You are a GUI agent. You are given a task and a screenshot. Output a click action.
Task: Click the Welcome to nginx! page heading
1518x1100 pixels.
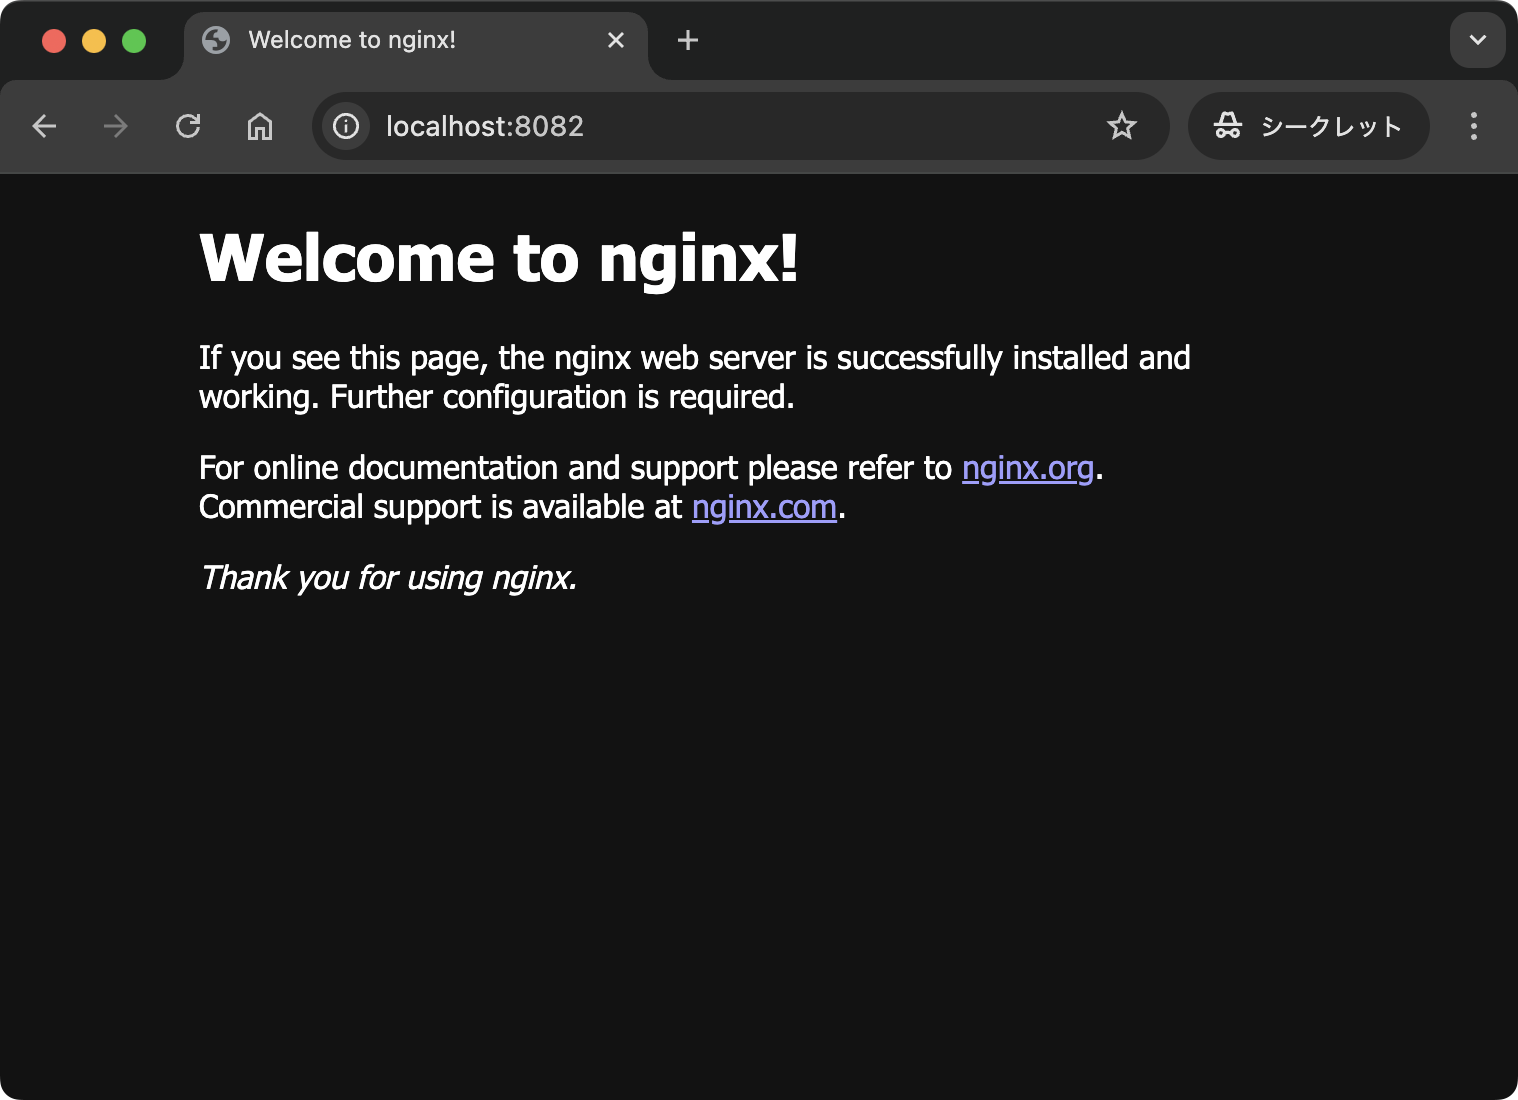[x=498, y=258]
